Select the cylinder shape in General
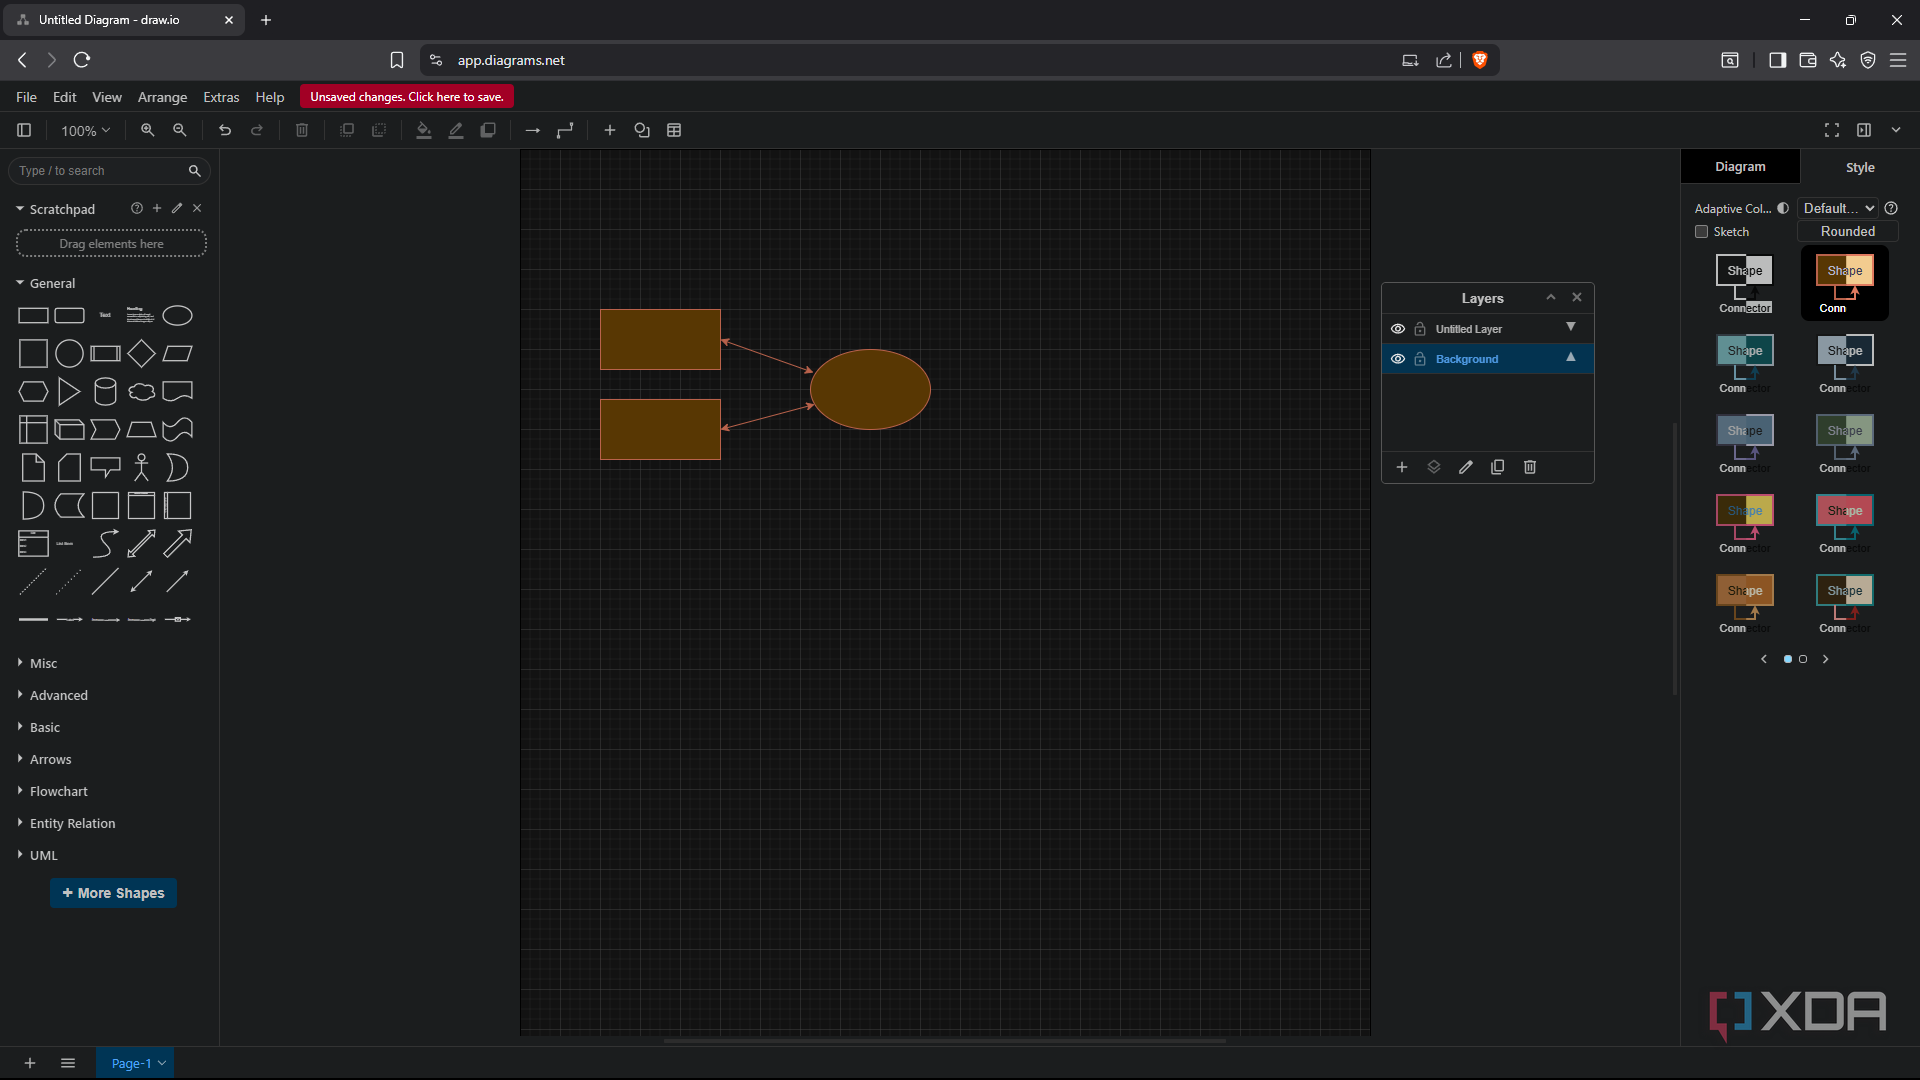This screenshot has height=1080, width=1920. [x=105, y=391]
